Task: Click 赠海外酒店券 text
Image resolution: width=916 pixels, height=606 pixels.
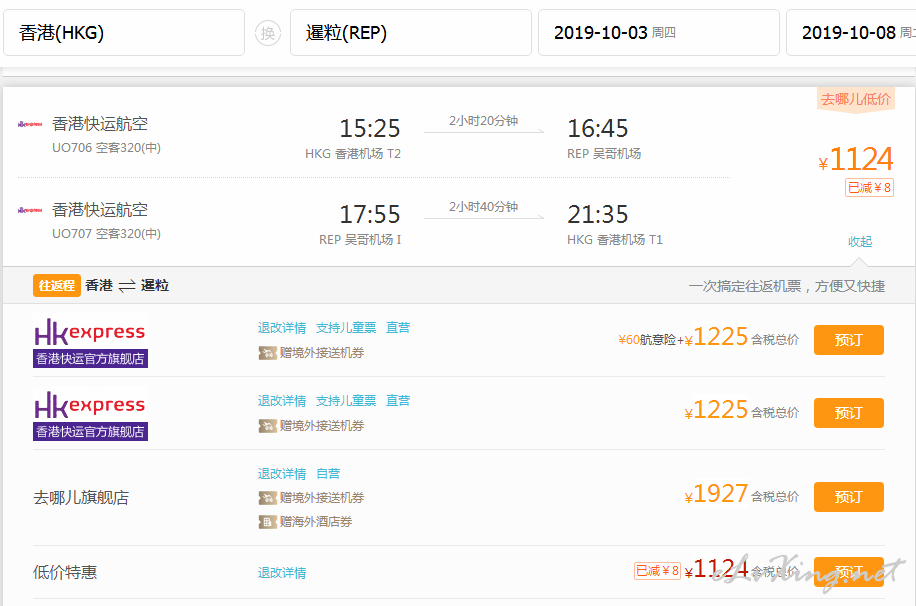Action: (315, 522)
